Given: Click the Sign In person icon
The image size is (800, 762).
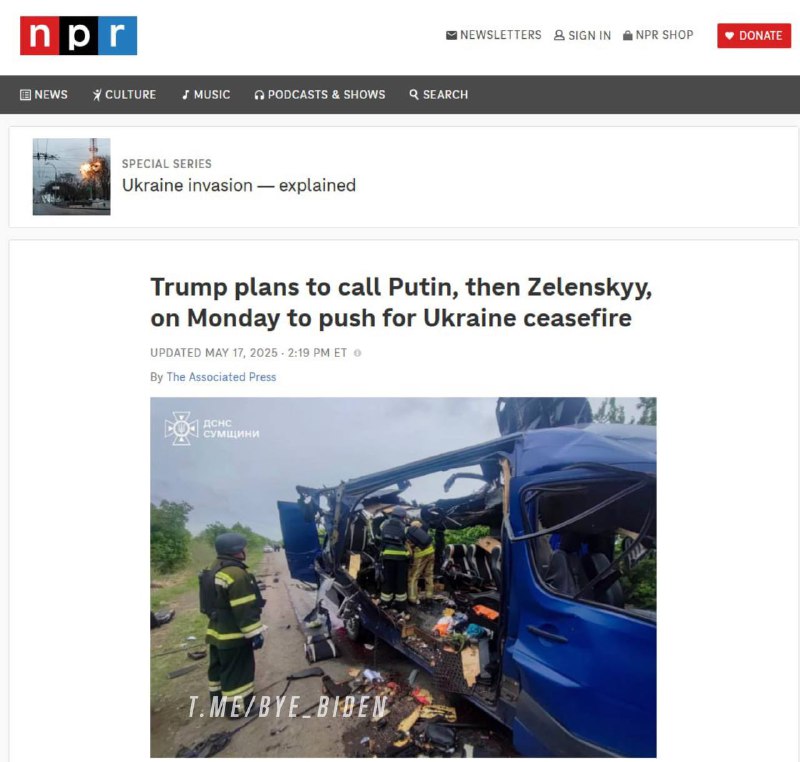Looking at the screenshot, I should tap(559, 35).
